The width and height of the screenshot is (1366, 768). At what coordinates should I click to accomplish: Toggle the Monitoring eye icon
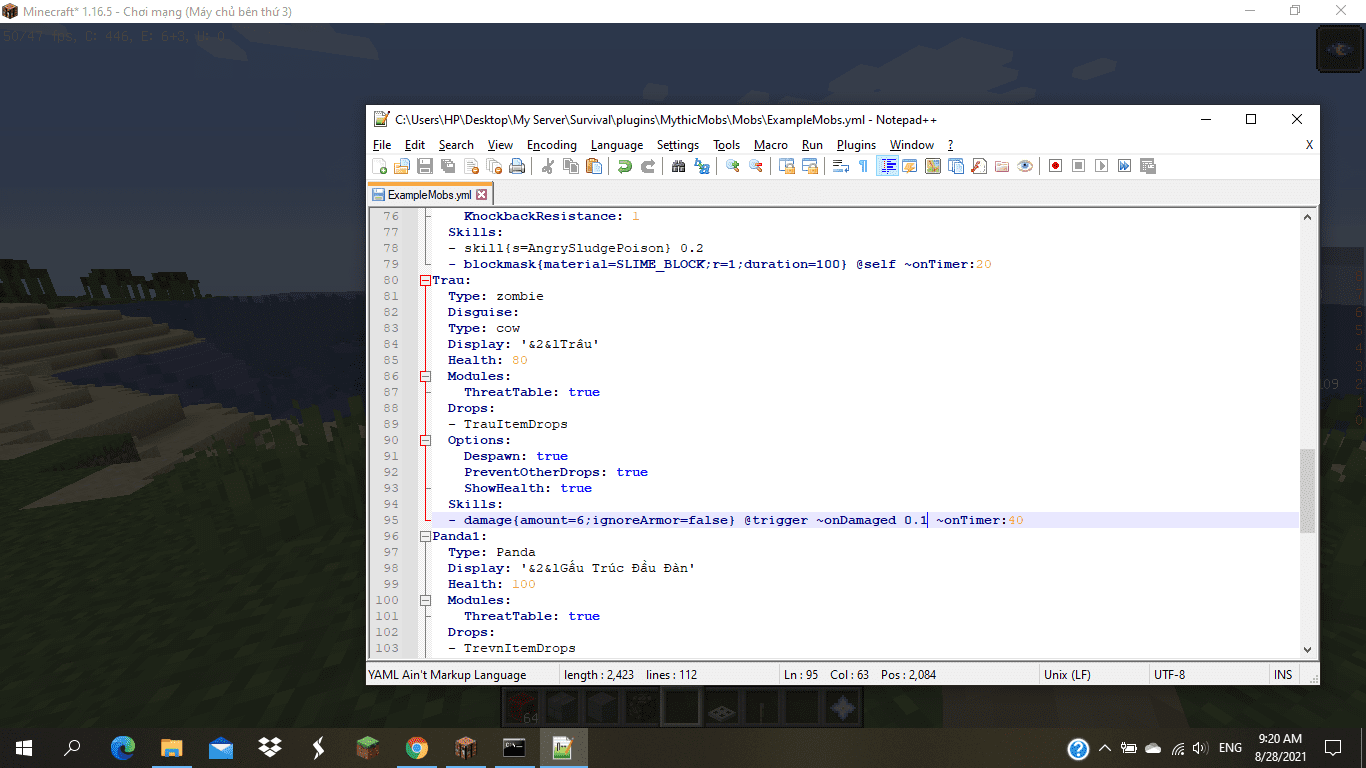1025,166
